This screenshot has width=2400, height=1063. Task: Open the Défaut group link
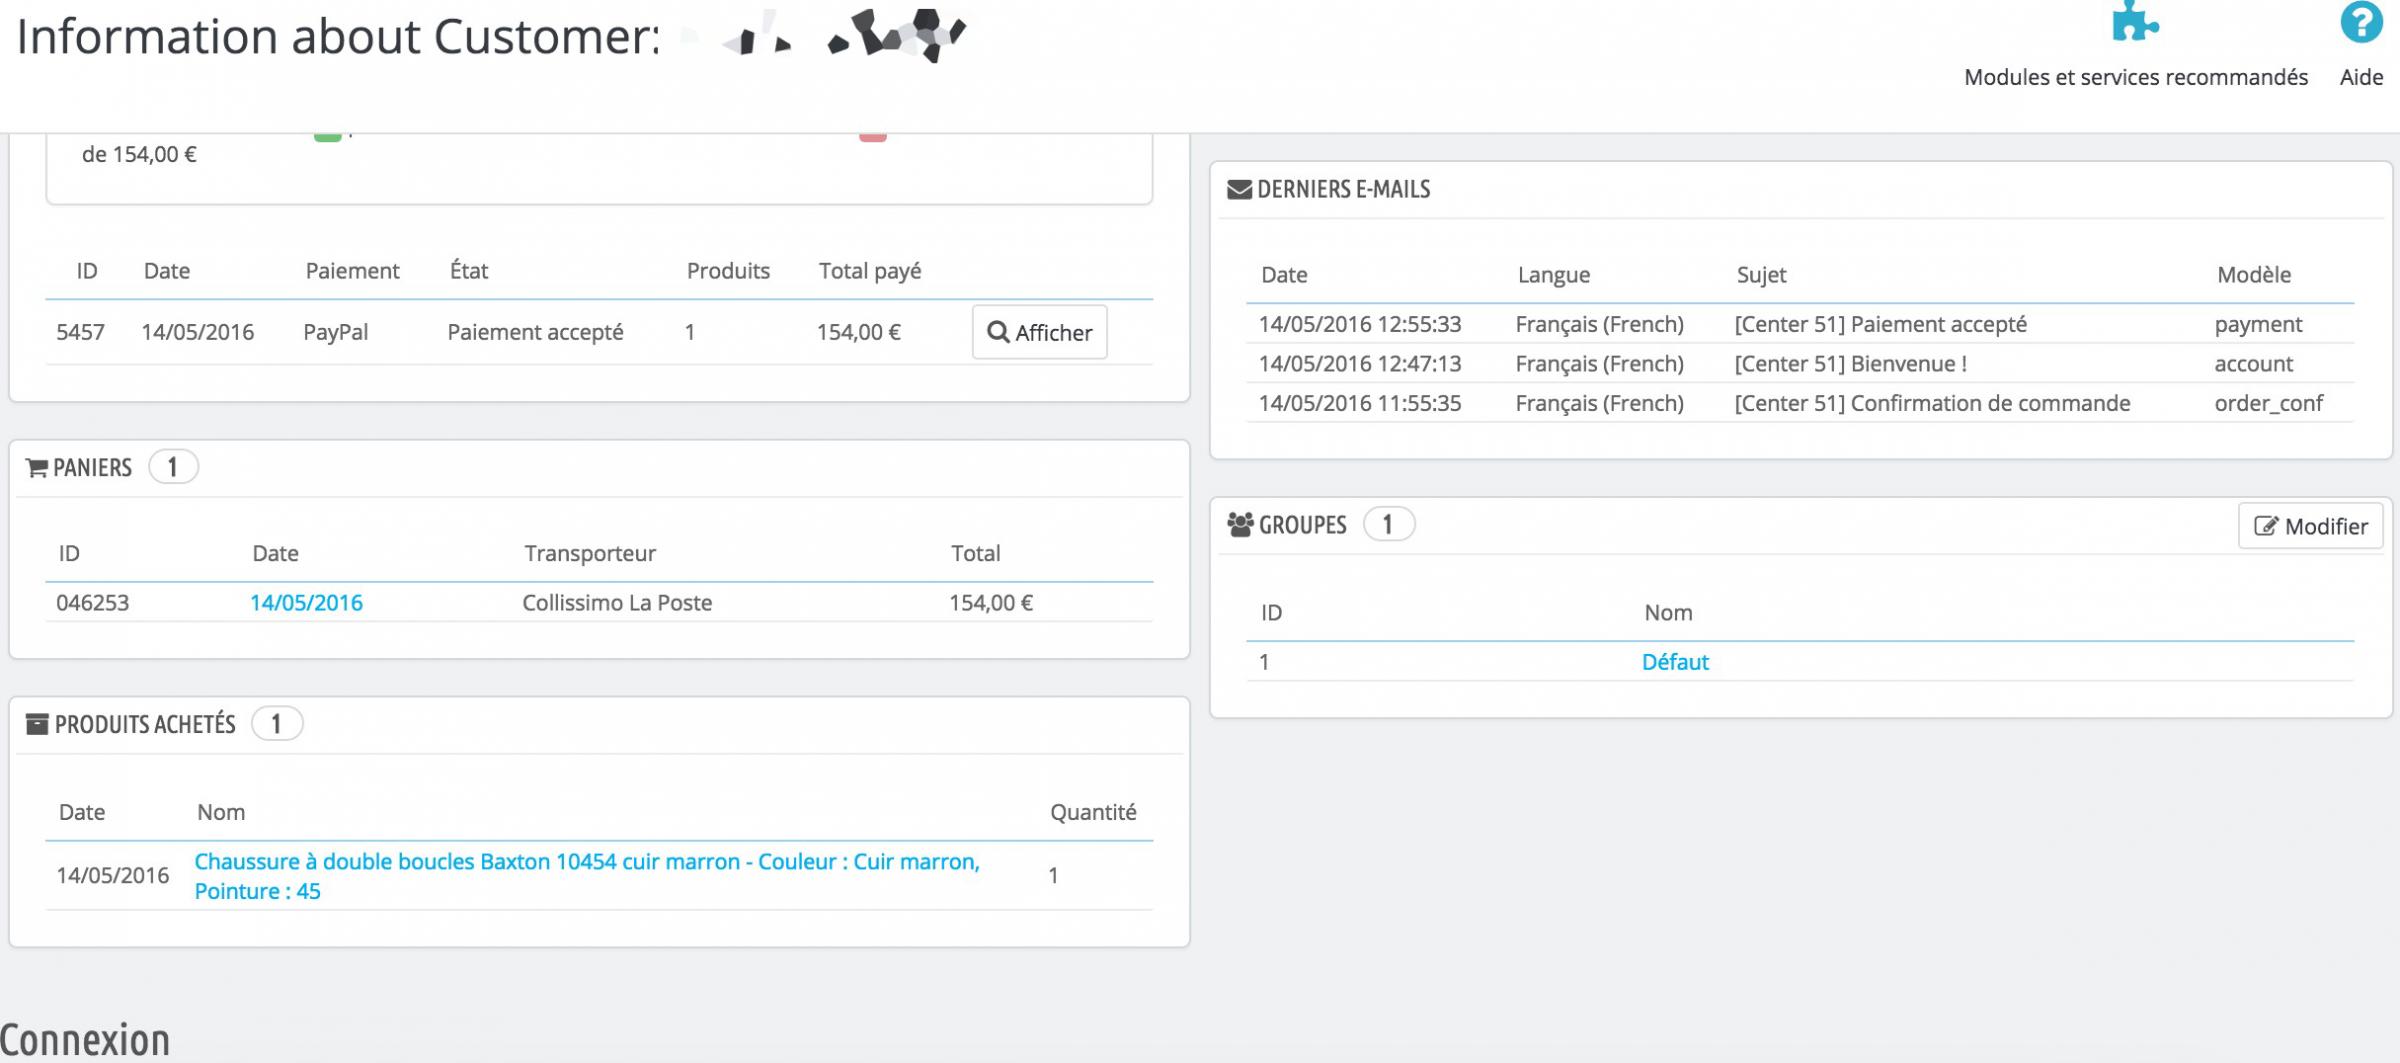pyautogui.click(x=1675, y=662)
